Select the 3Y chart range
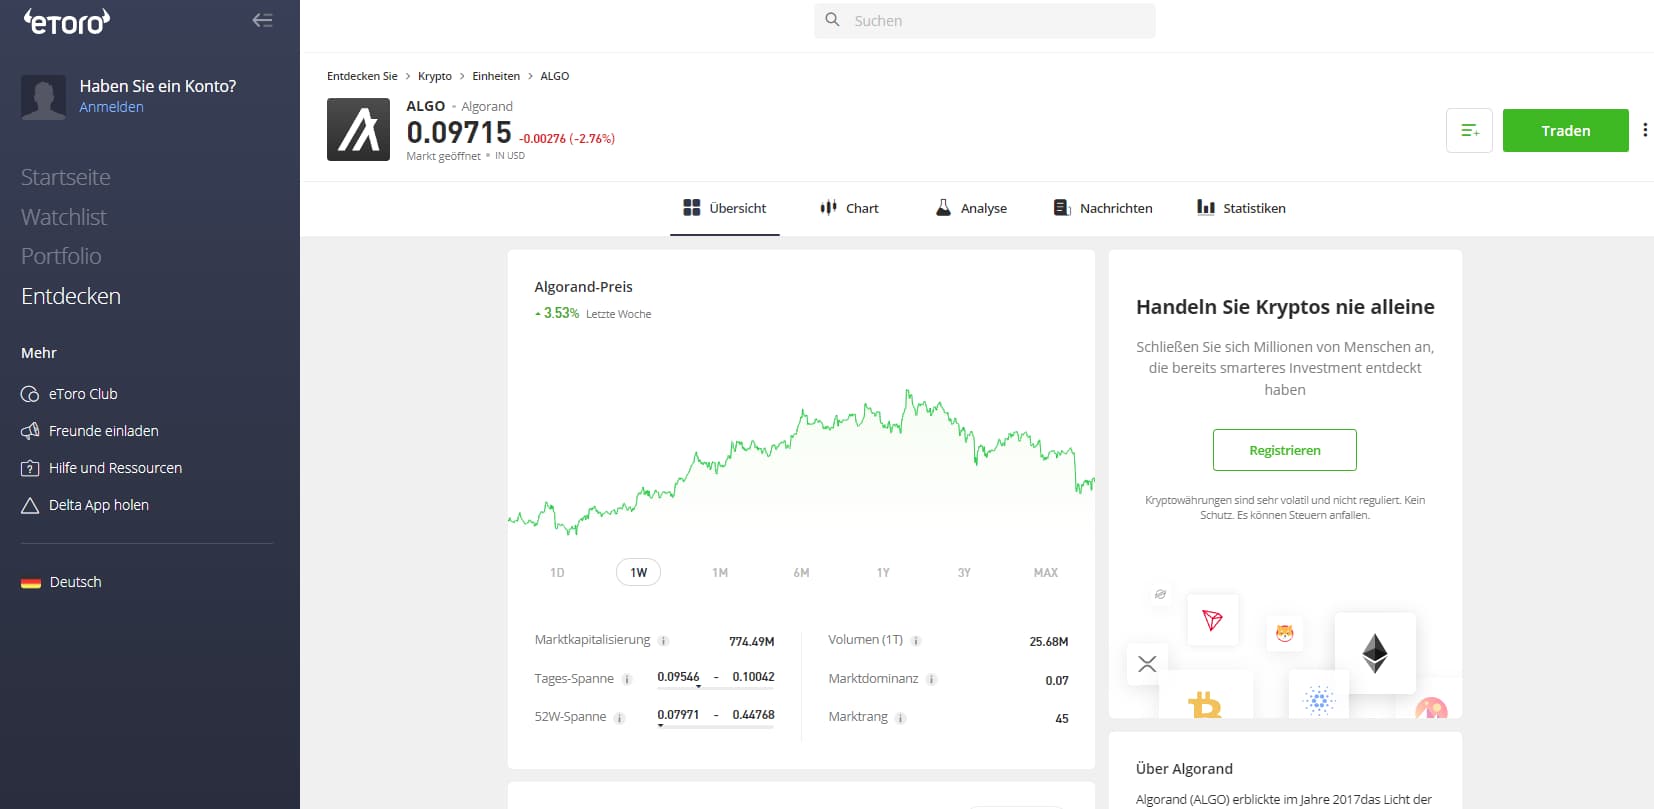The width and height of the screenshot is (1654, 809). click(964, 573)
